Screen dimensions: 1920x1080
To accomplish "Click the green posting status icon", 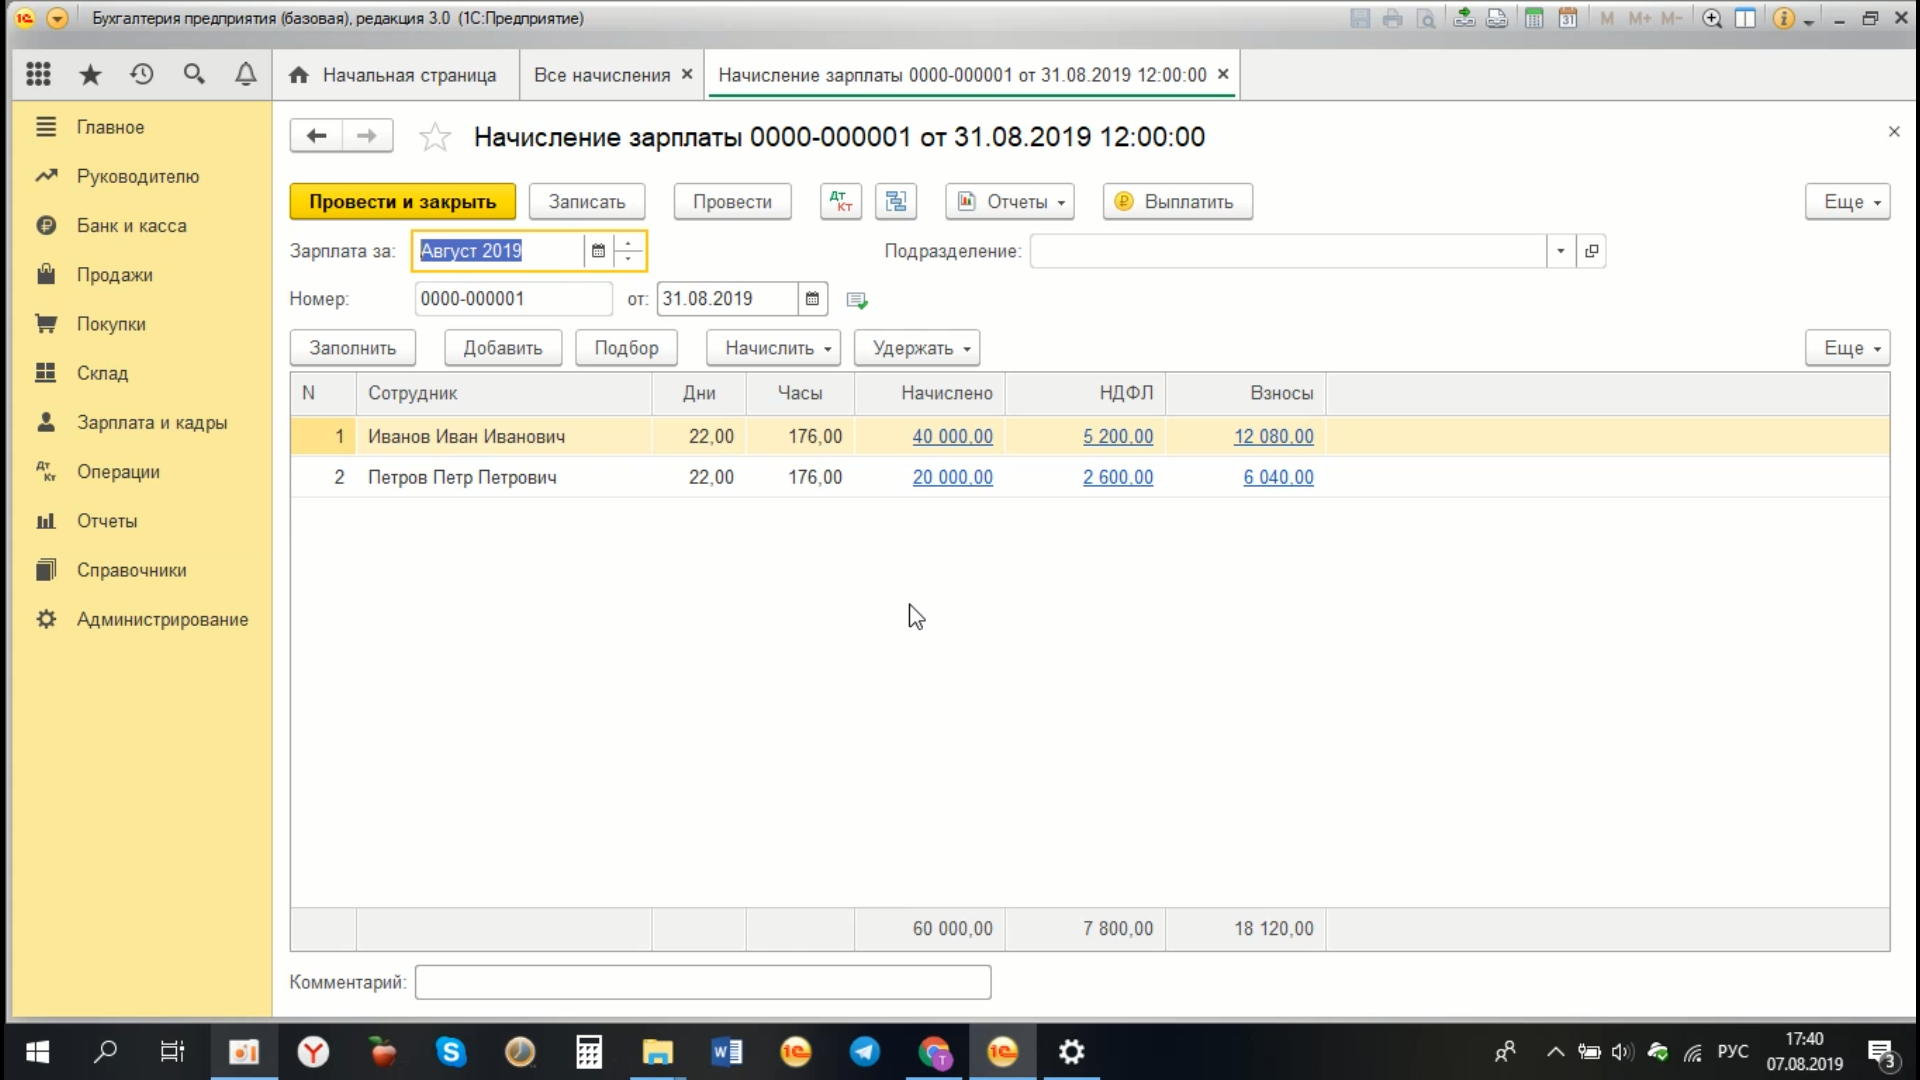I will pyautogui.click(x=857, y=300).
